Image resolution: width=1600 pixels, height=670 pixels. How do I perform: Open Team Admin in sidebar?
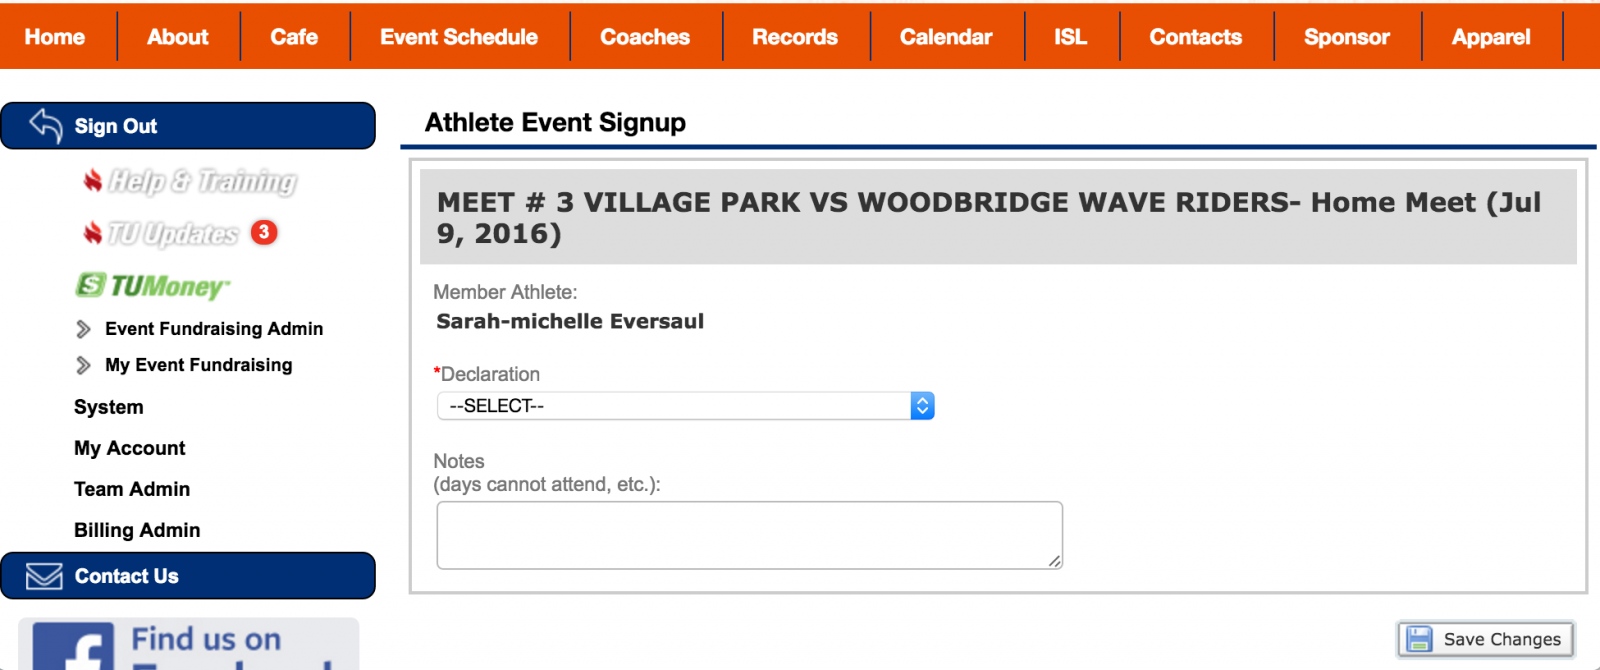click(x=132, y=489)
